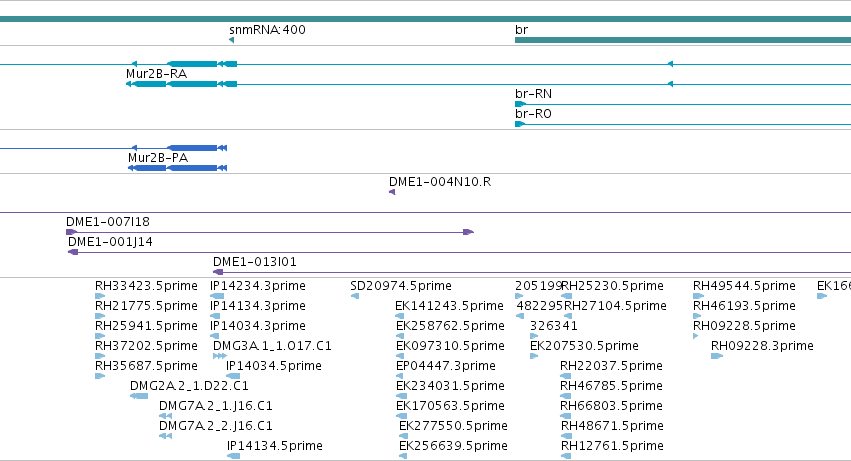The image size is (851, 461).
Task: Open the br-RN transcript label
Action: coord(534,94)
